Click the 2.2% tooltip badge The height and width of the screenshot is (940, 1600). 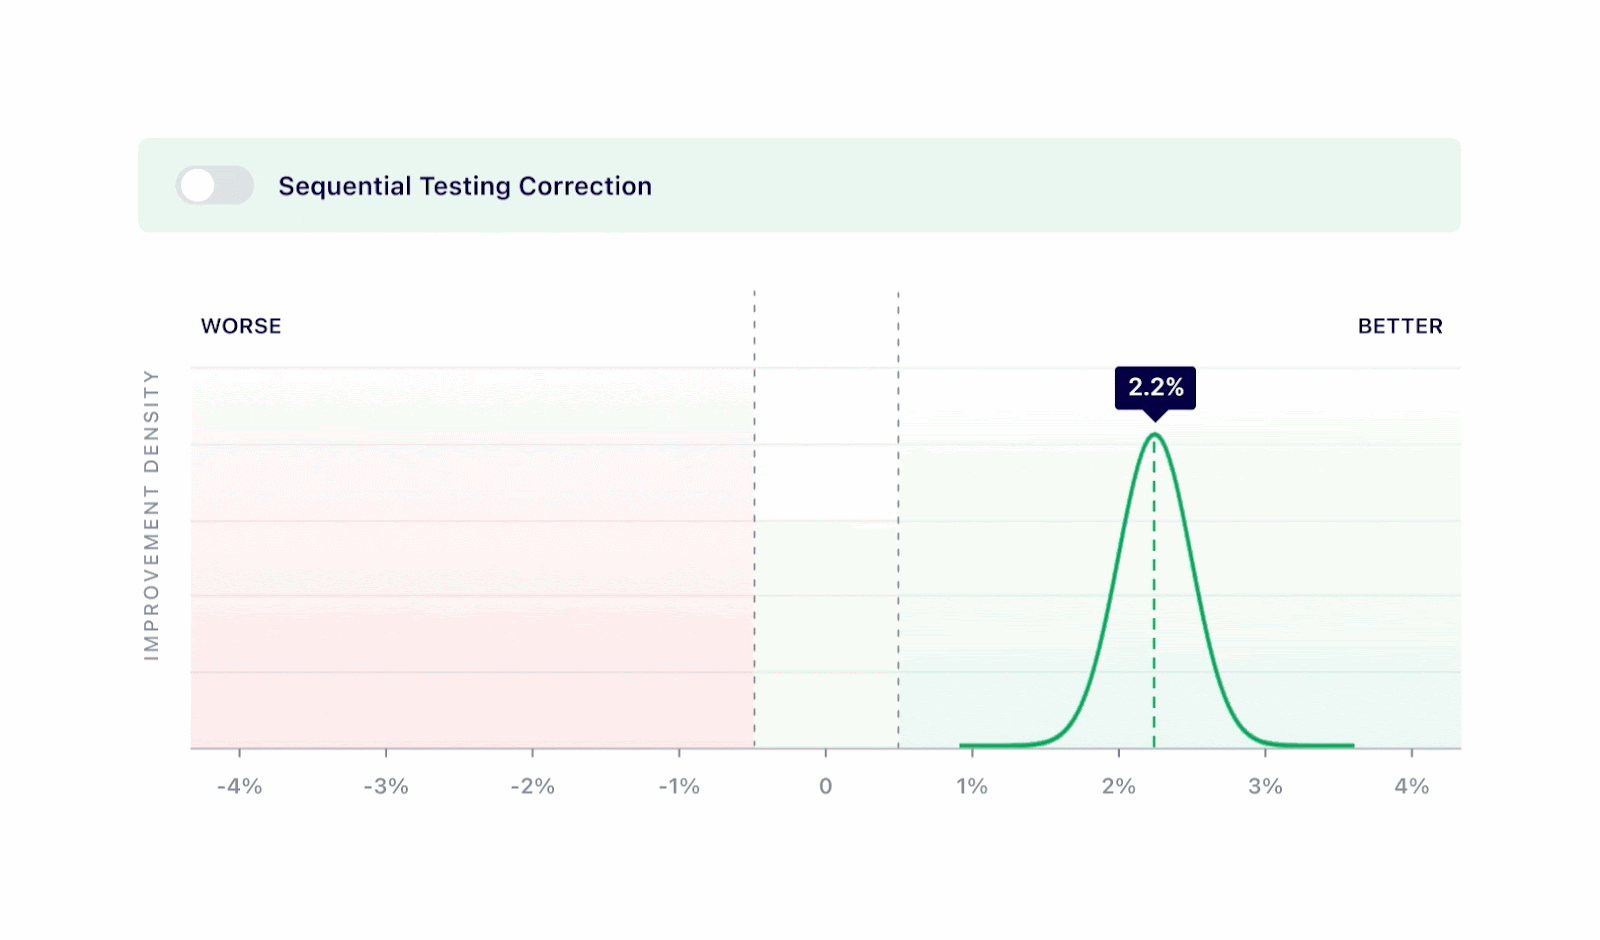[1155, 387]
